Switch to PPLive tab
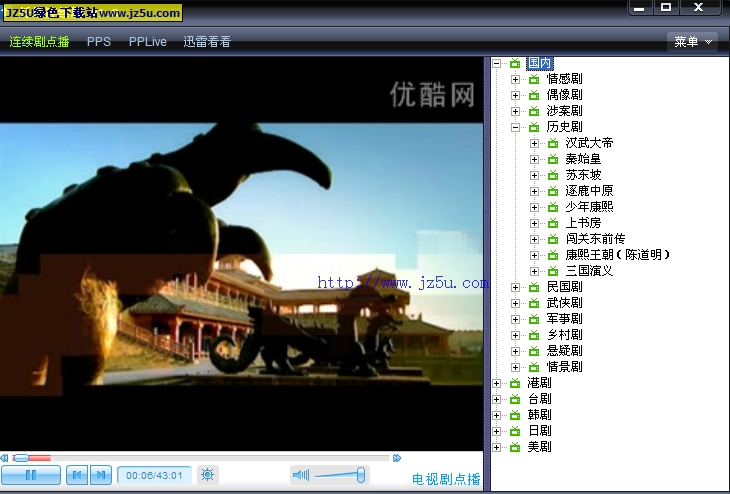The image size is (730, 494). pos(148,41)
